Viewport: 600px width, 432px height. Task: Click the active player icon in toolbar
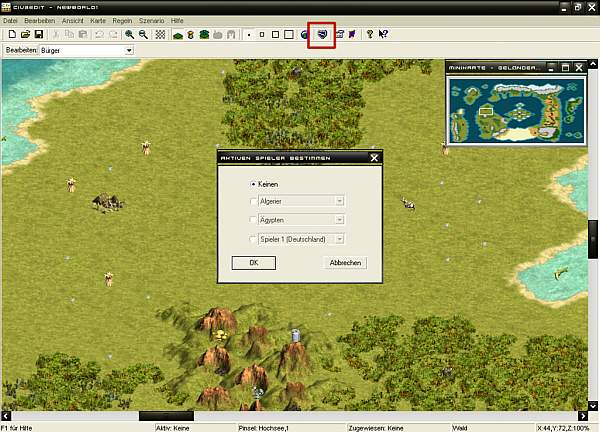pyautogui.click(x=322, y=34)
